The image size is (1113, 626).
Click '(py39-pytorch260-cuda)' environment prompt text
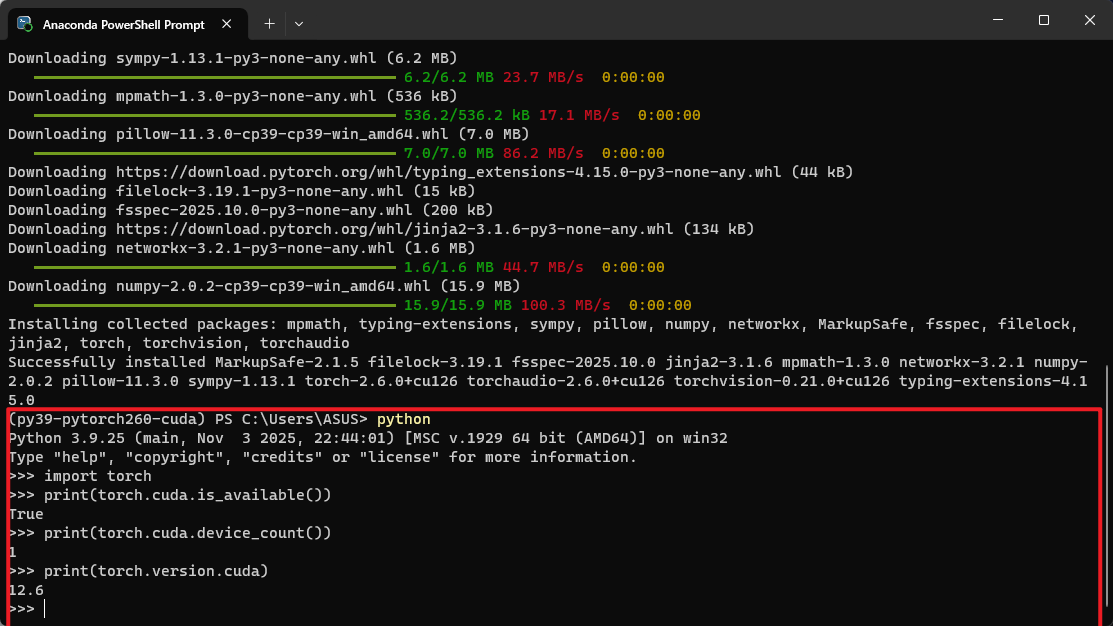pos(106,419)
